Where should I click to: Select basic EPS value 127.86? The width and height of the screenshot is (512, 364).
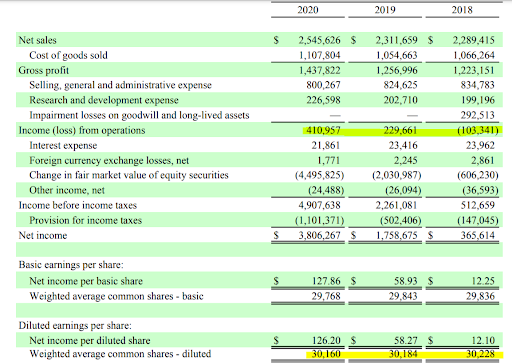click(326, 281)
